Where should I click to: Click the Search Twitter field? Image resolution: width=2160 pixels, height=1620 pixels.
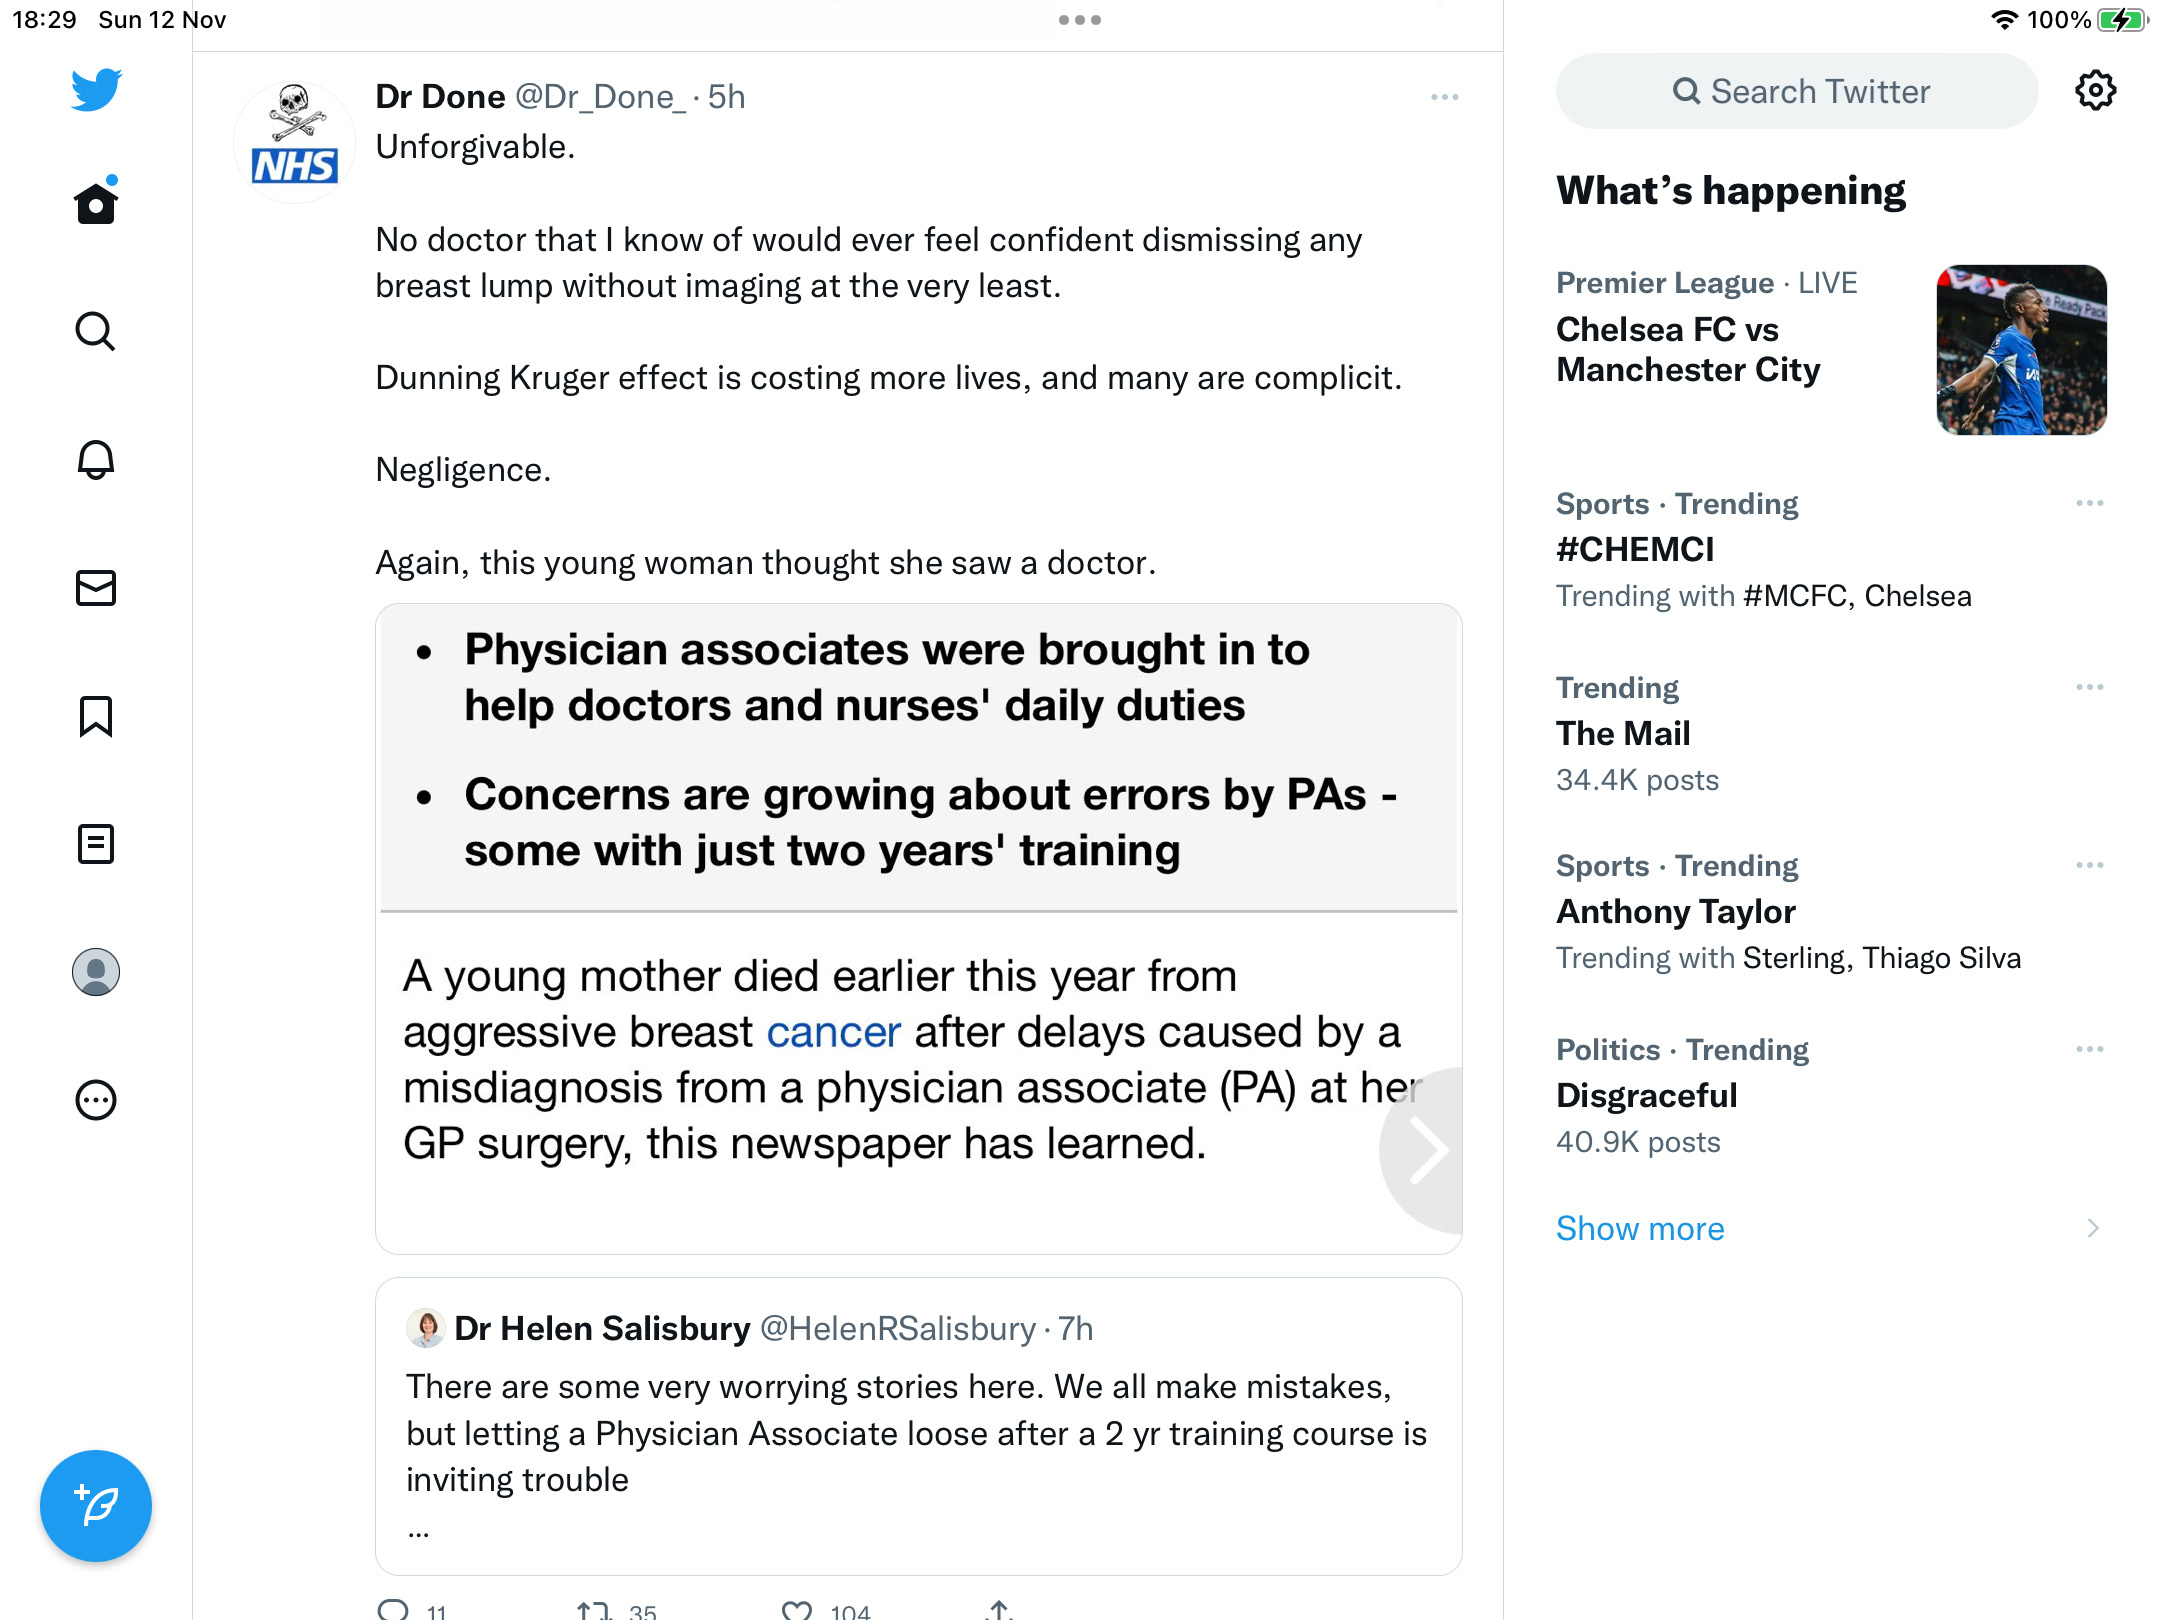(1797, 91)
